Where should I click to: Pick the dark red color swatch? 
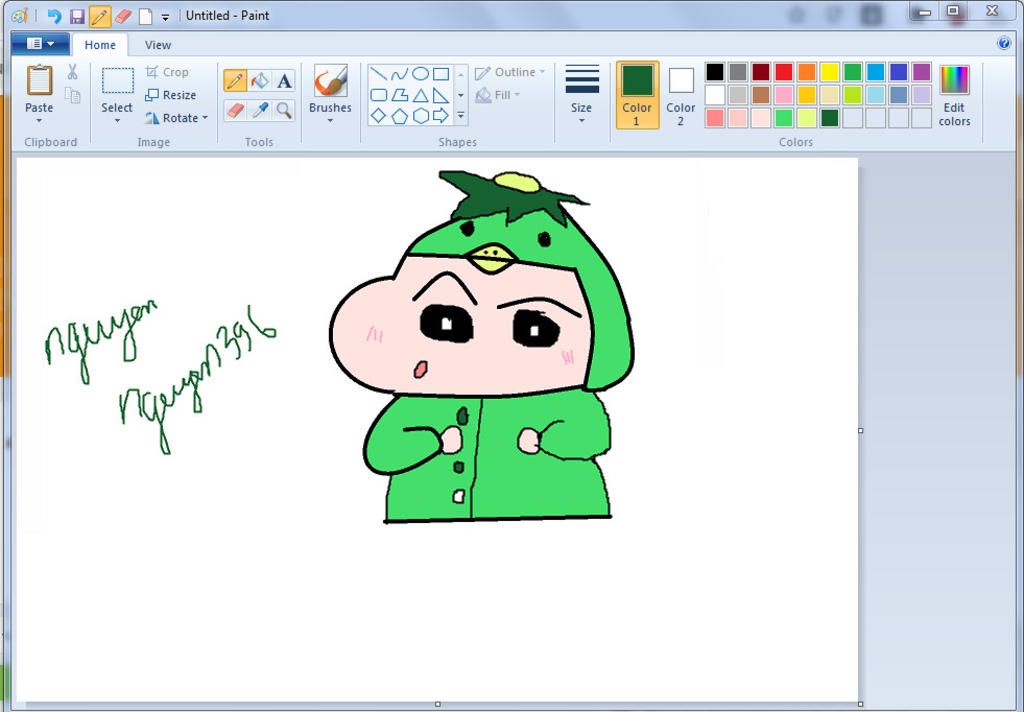pos(761,72)
